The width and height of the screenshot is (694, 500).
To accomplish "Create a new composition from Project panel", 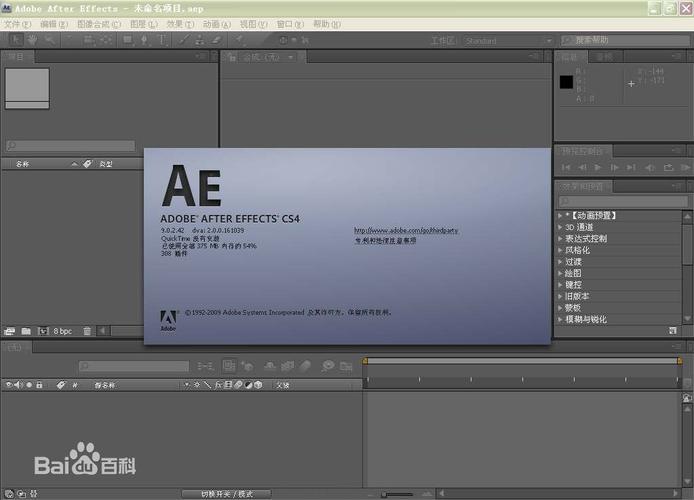I will tap(43, 331).
